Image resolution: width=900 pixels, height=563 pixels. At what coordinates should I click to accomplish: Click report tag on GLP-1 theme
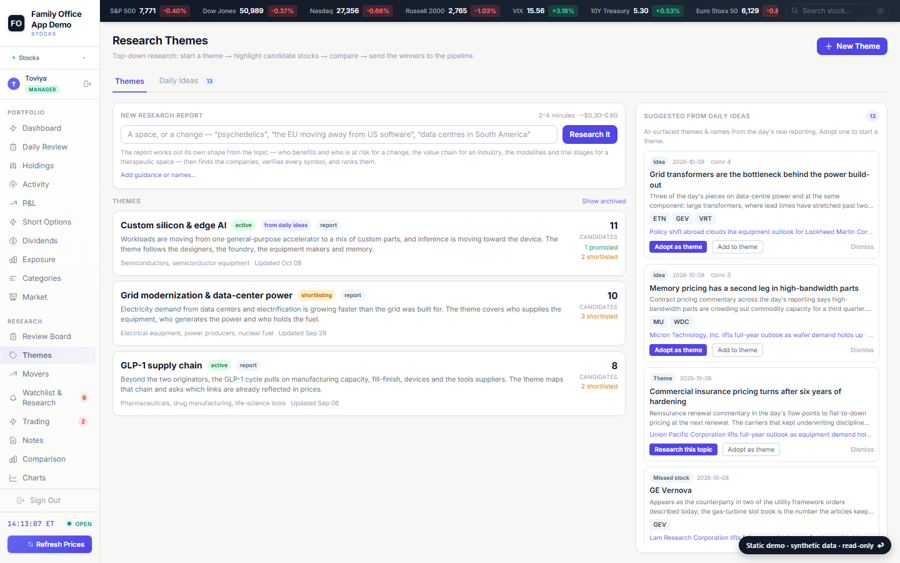tap(248, 366)
